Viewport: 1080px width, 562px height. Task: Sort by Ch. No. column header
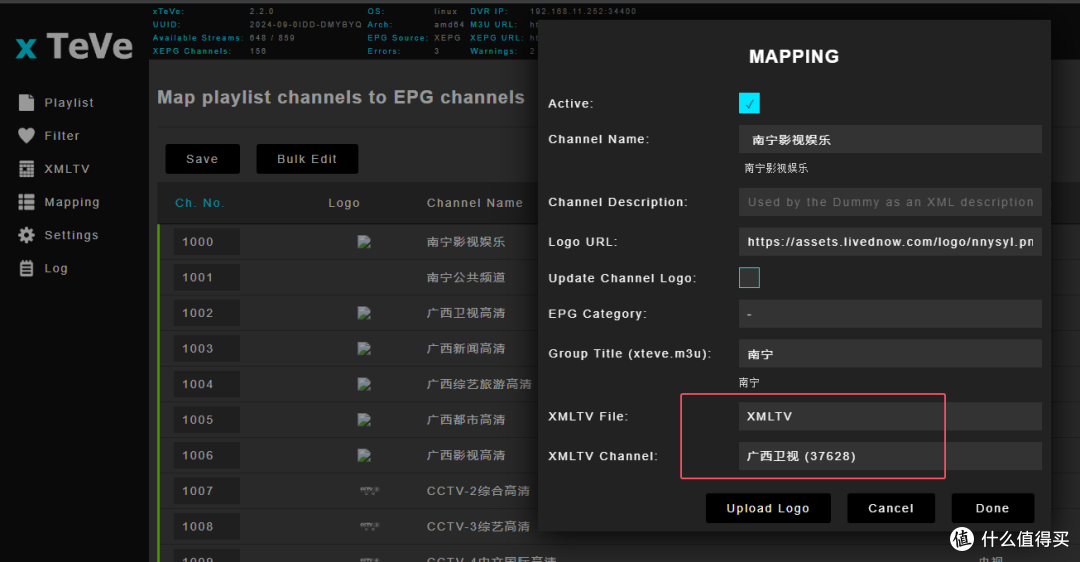(200, 203)
